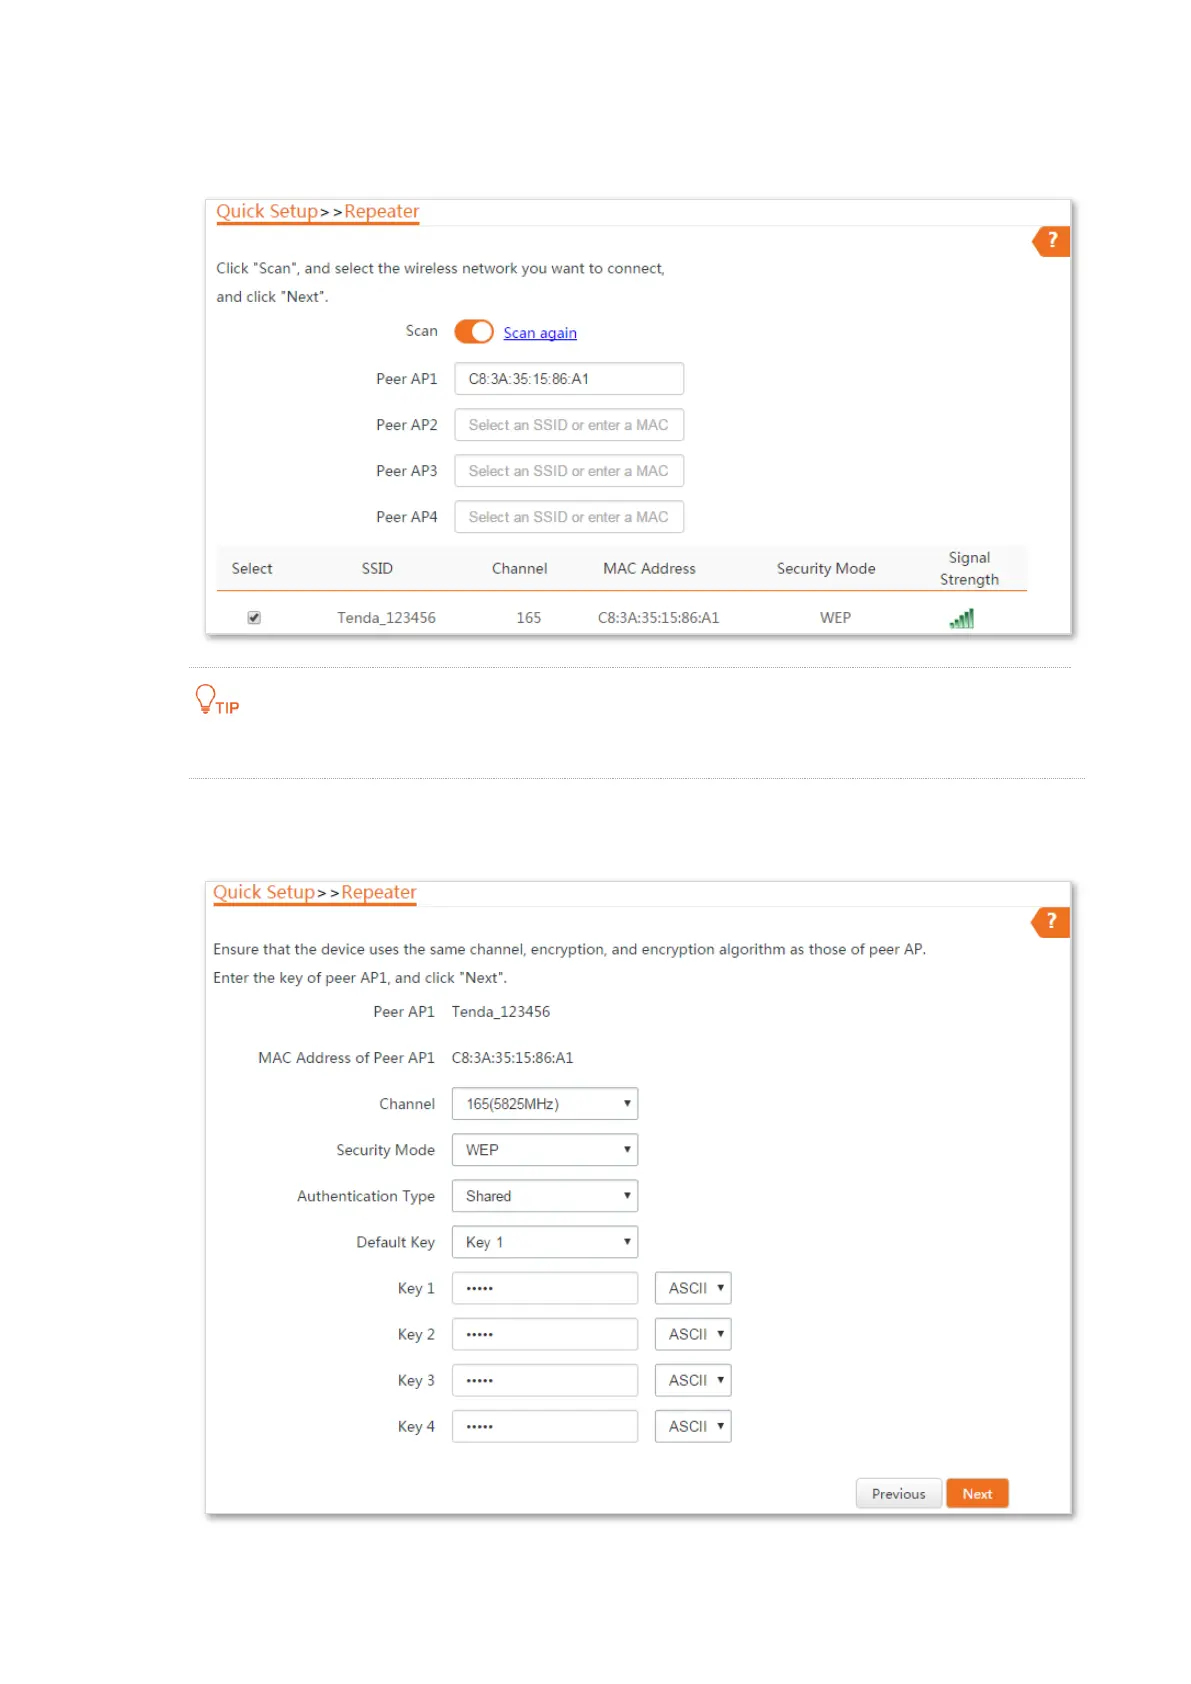Click the Security Mode column header
This screenshot has height=1684, width=1191.
pos(826,569)
